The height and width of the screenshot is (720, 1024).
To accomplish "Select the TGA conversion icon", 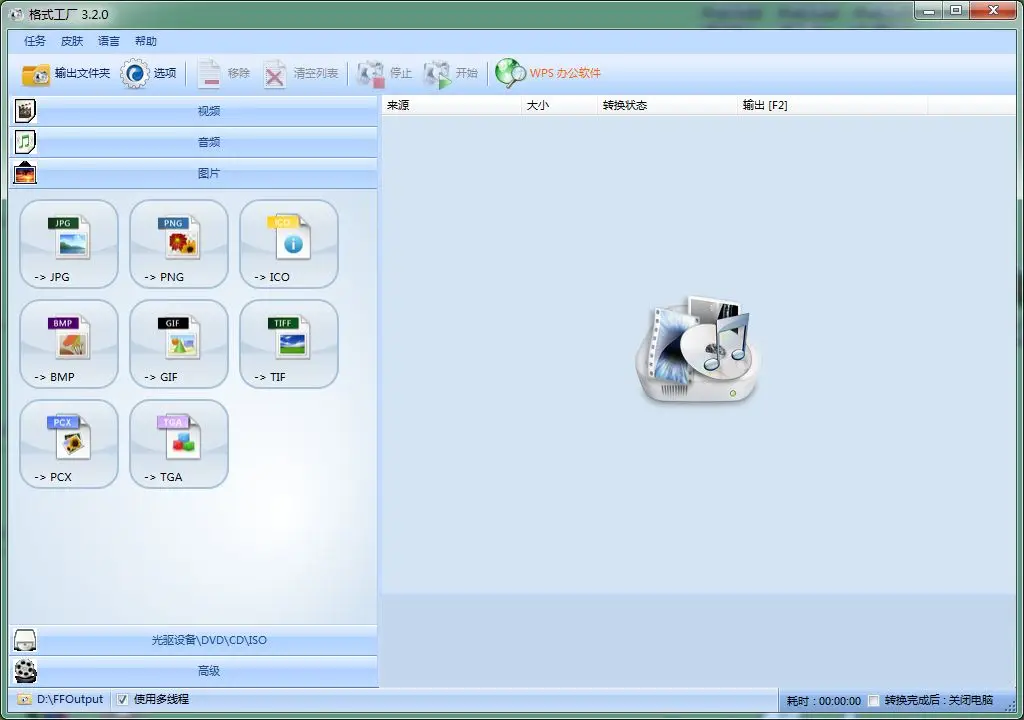I will click(x=179, y=444).
